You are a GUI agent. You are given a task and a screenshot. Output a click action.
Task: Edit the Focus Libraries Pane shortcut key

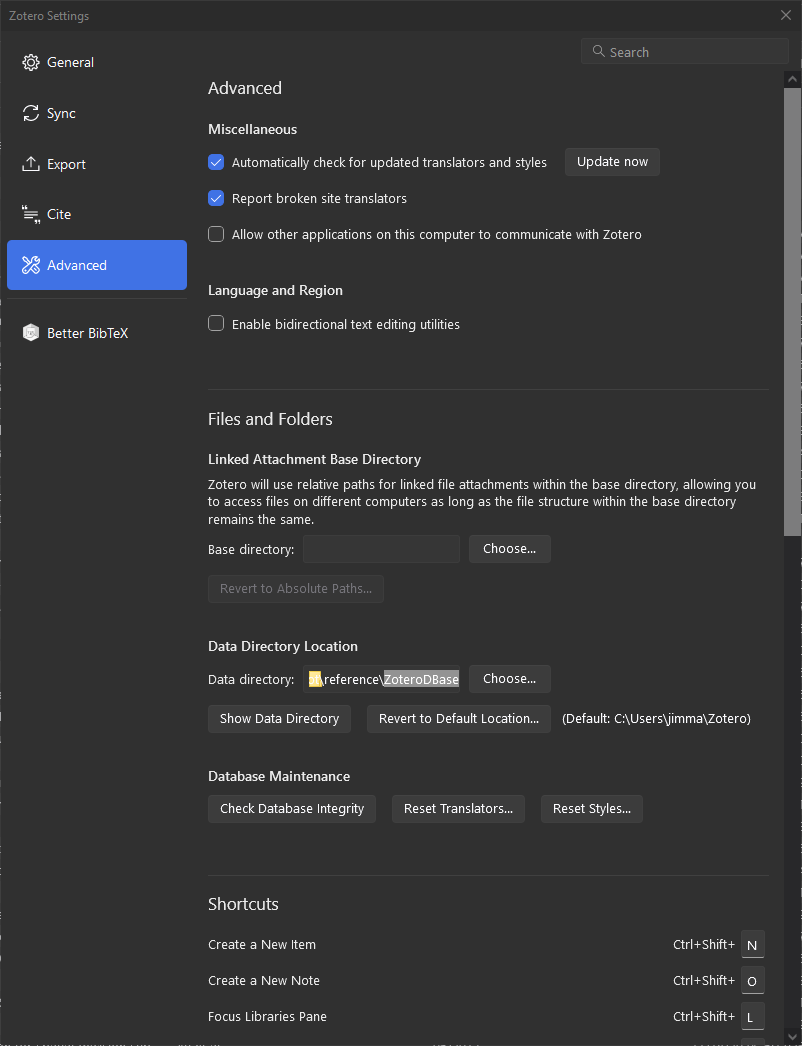pyautogui.click(x=753, y=1017)
